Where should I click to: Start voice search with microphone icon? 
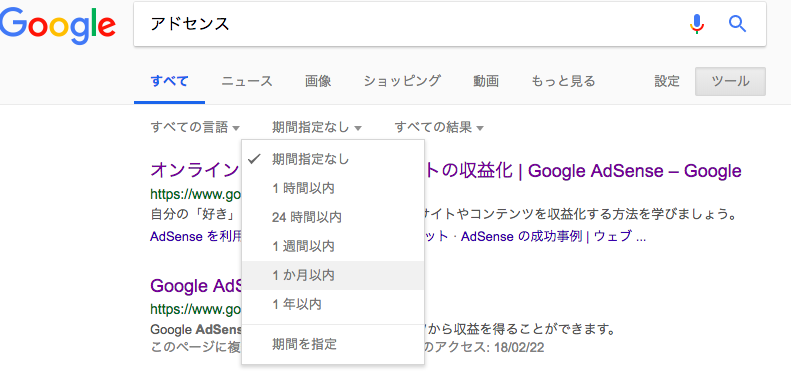pos(697,24)
